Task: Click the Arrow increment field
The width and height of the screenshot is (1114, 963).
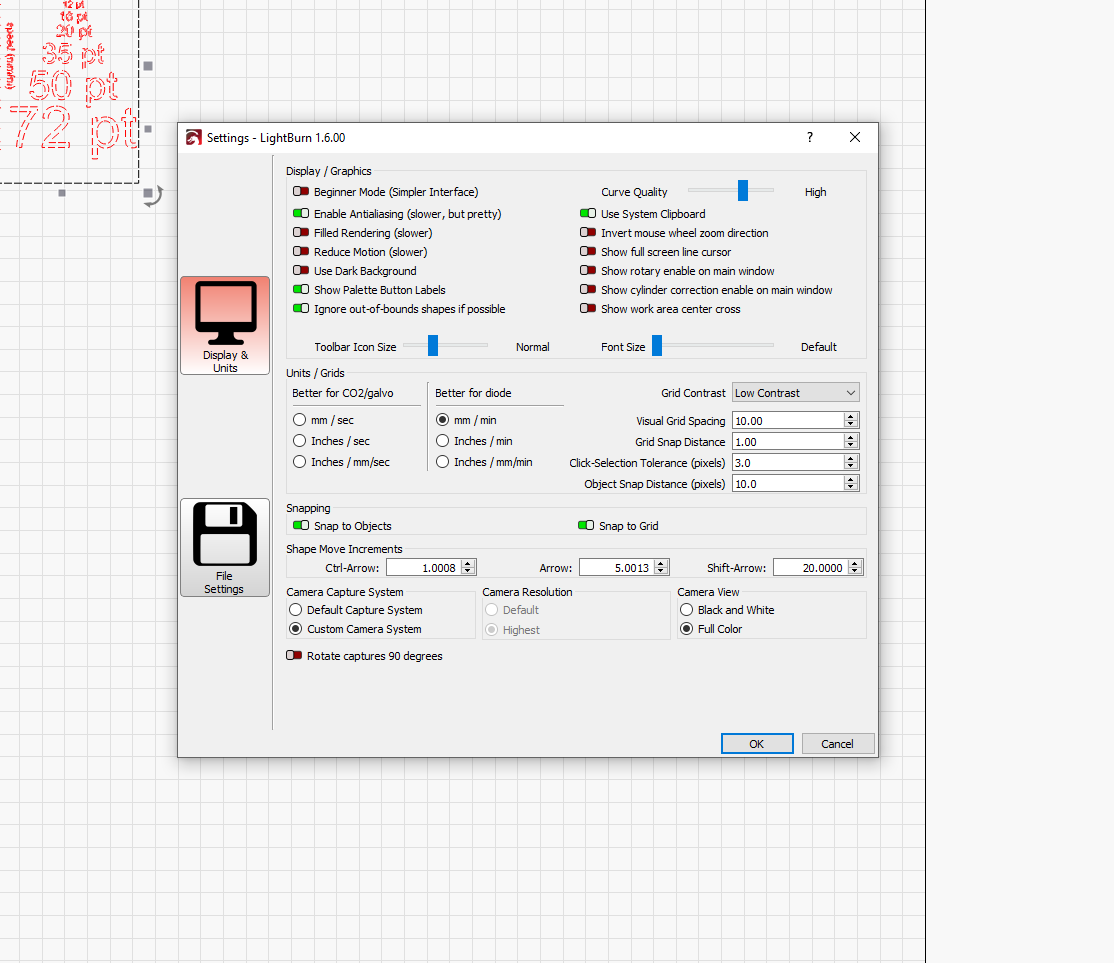Action: click(617, 567)
